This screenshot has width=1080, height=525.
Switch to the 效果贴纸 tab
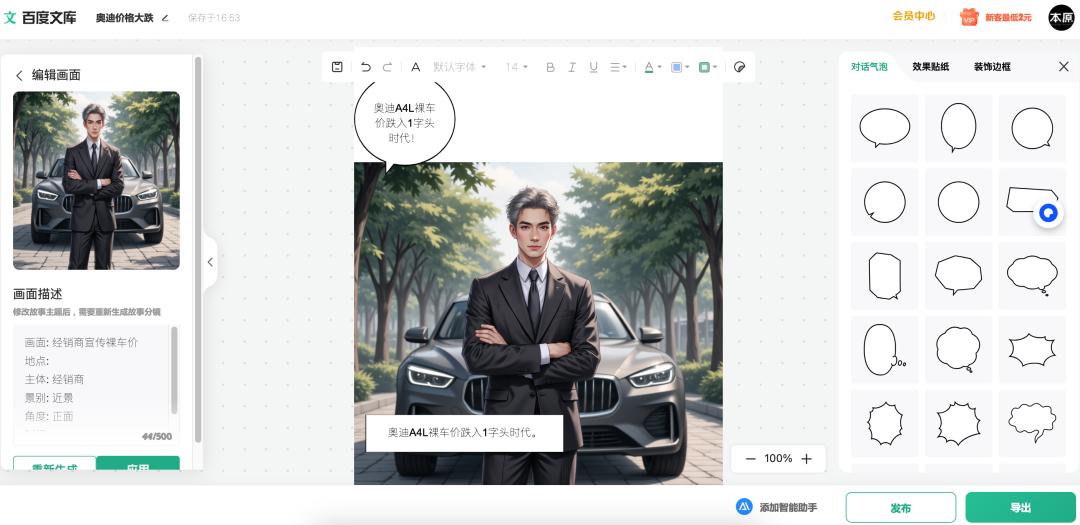tap(930, 67)
